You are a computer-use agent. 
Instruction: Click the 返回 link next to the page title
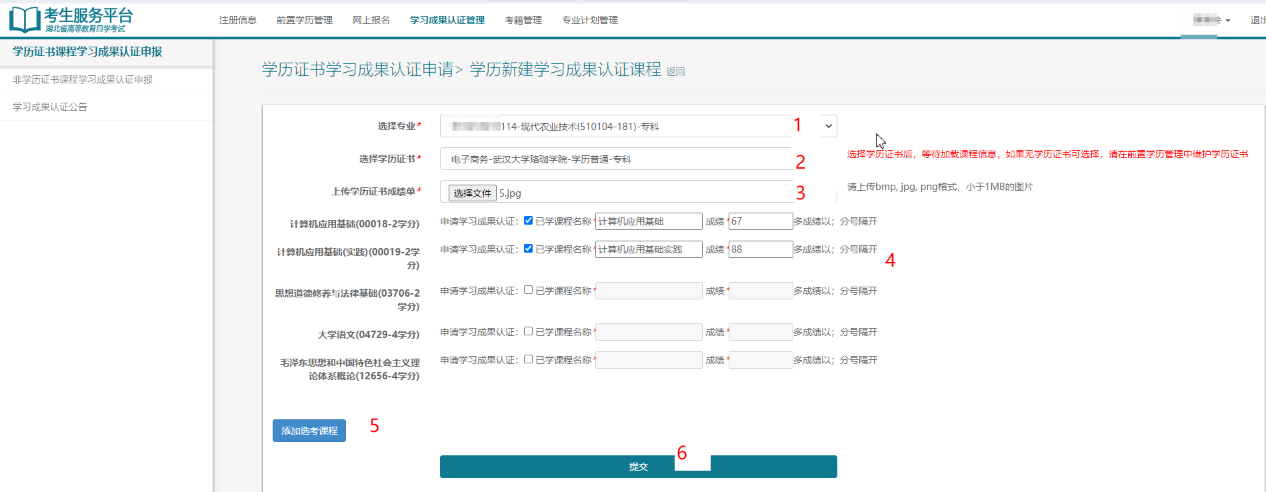click(x=676, y=72)
